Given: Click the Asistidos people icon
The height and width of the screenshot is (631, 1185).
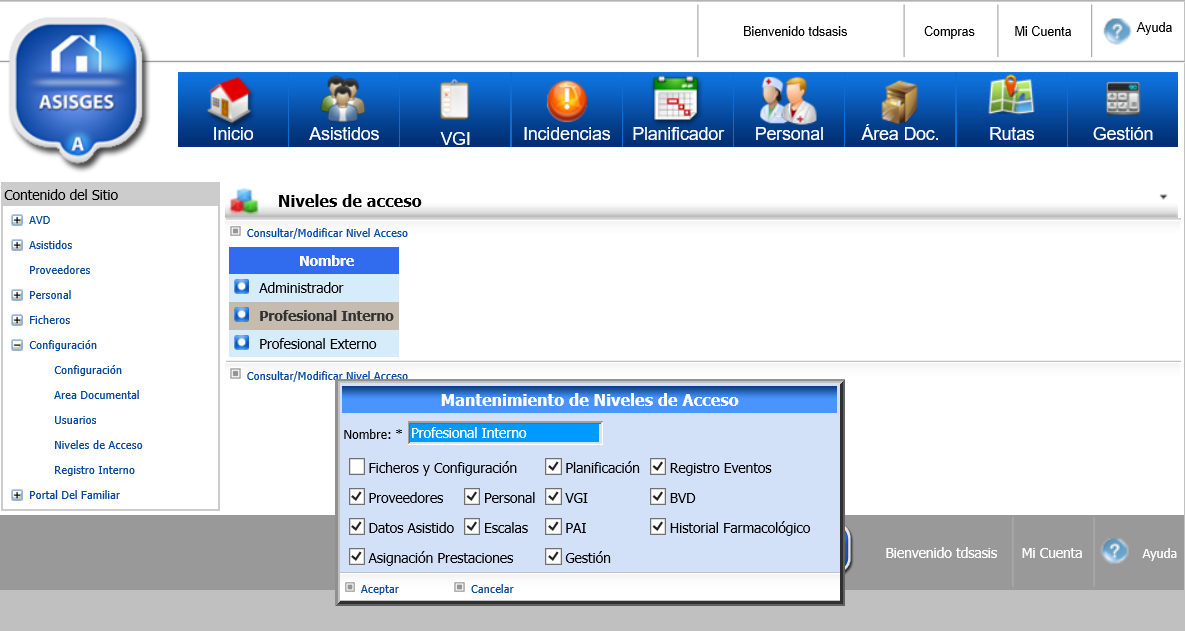Looking at the screenshot, I should tap(343, 100).
